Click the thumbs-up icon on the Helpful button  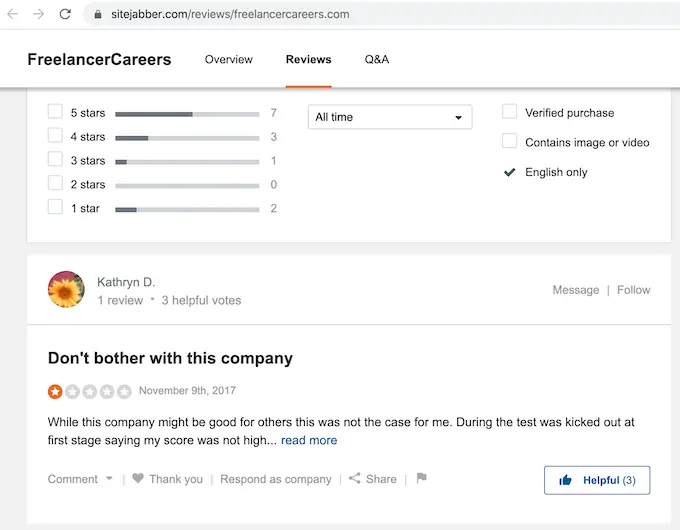(x=566, y=480)
